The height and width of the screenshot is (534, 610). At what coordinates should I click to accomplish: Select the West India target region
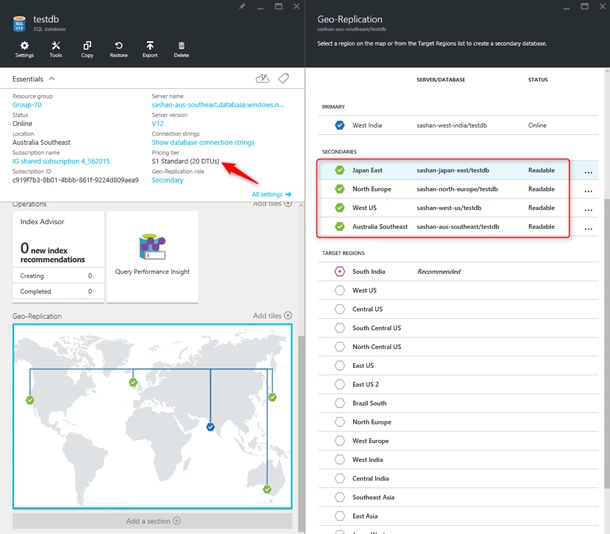458,459
